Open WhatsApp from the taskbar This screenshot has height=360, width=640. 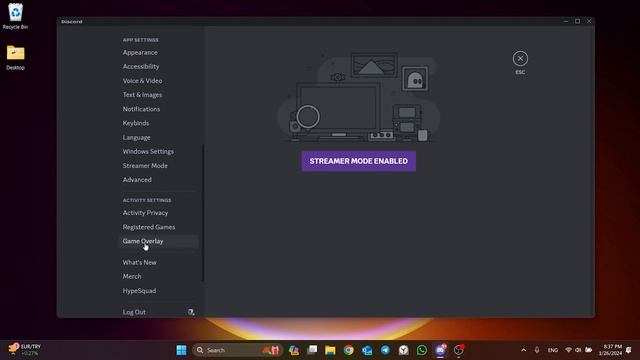pos(422,350)
